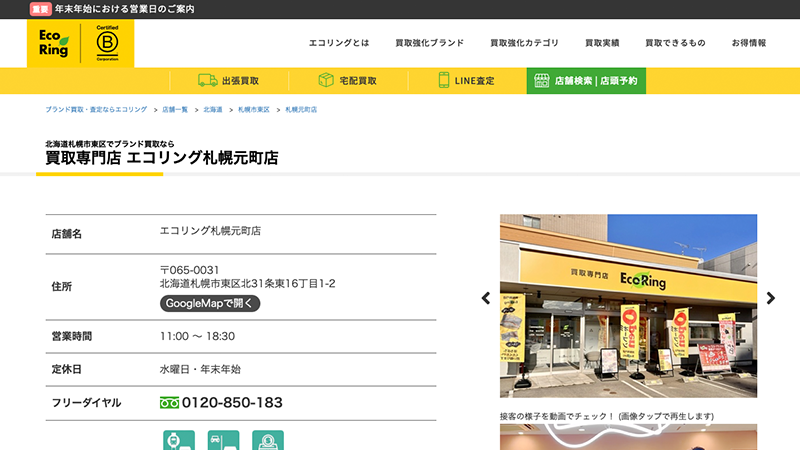
Task: Click the green free-dial phone icon
Action: click(x=169, y=403)
